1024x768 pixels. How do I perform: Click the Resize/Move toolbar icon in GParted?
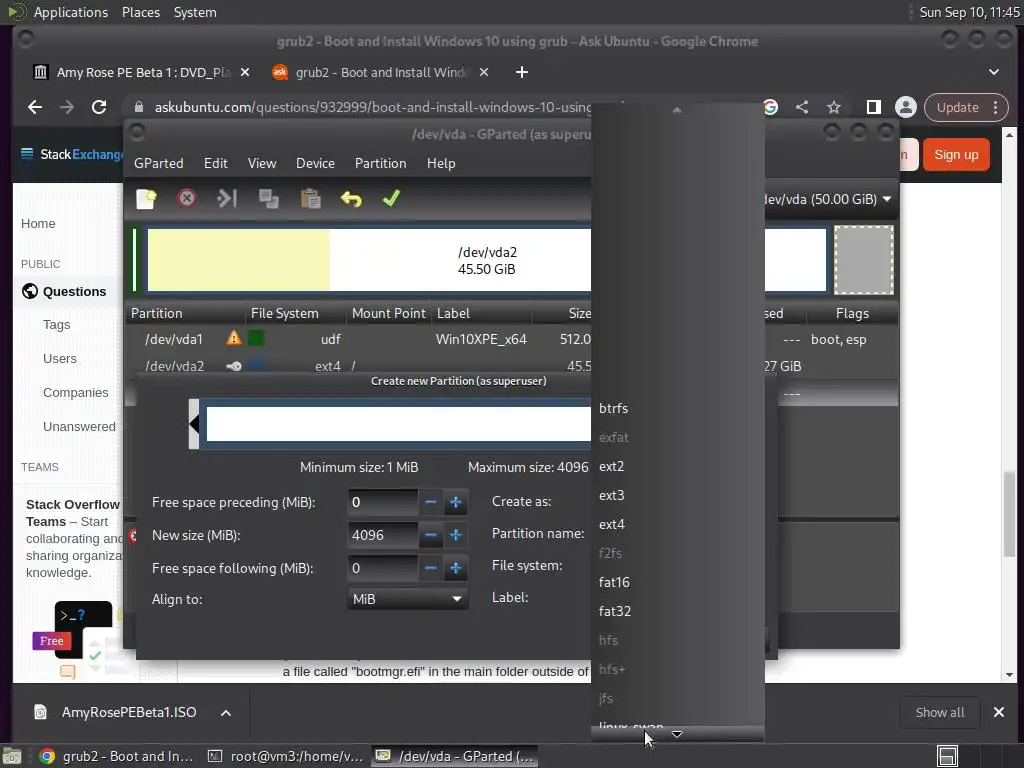[227, 198]
